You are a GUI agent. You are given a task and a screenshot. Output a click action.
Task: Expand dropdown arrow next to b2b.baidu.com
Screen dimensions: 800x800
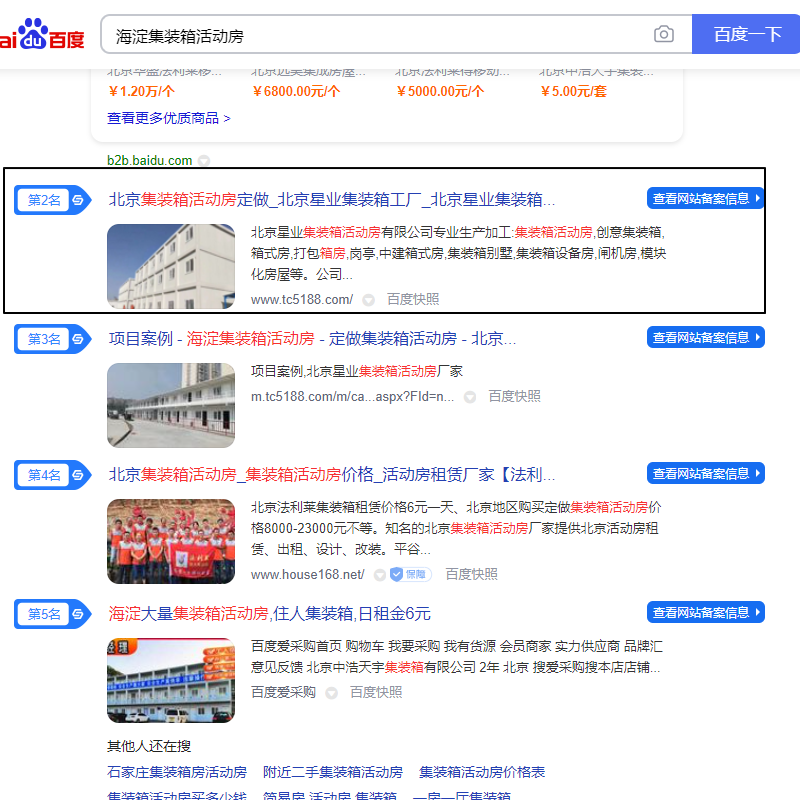pos(204,161)
